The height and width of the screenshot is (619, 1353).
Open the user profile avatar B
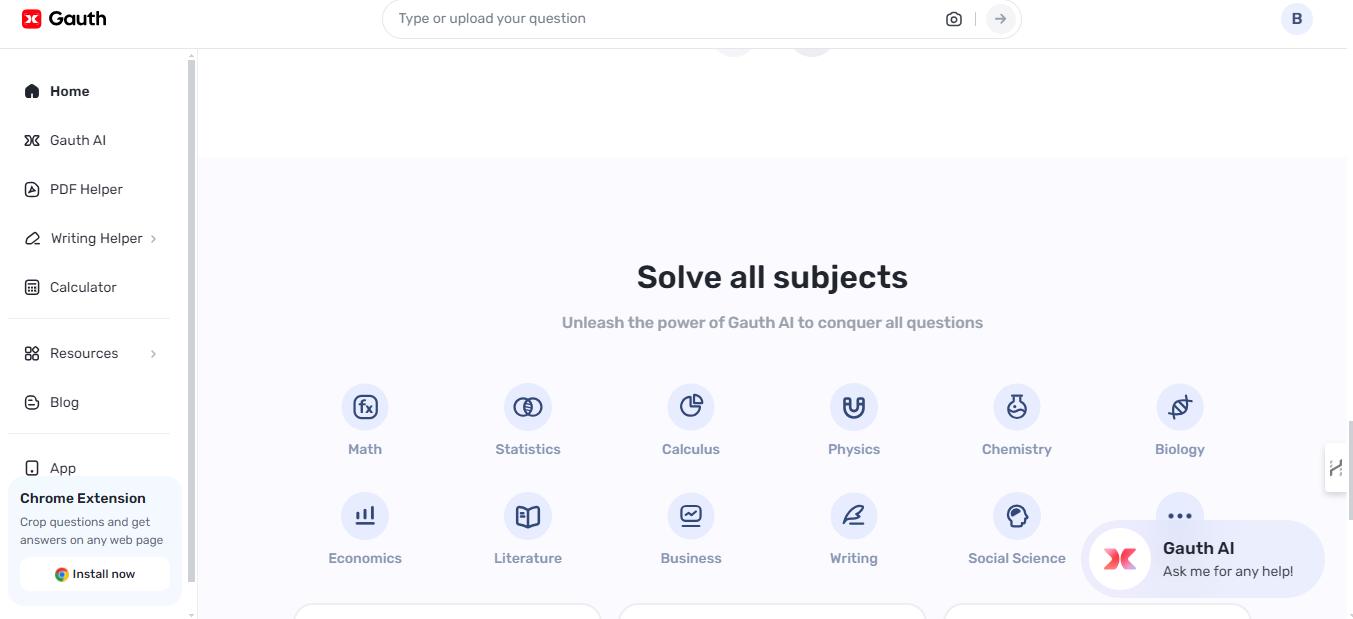click(1297, 19)
